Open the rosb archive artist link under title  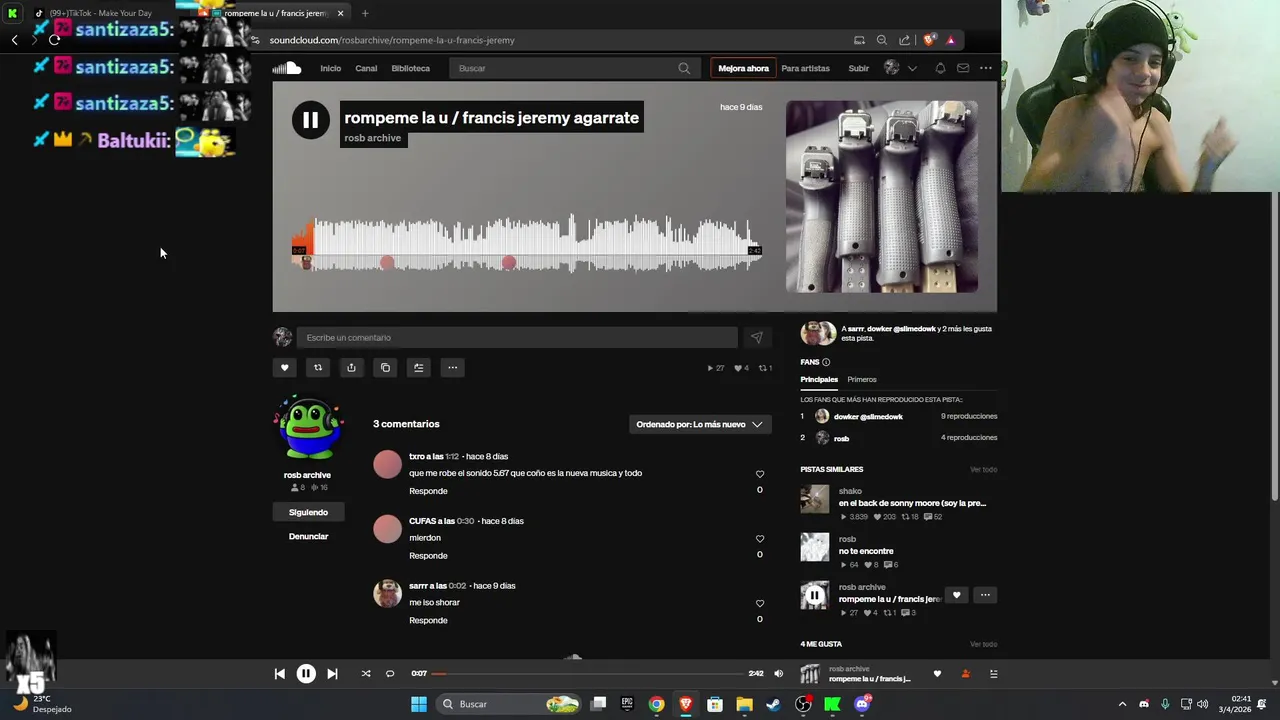(x=373, y=138)
